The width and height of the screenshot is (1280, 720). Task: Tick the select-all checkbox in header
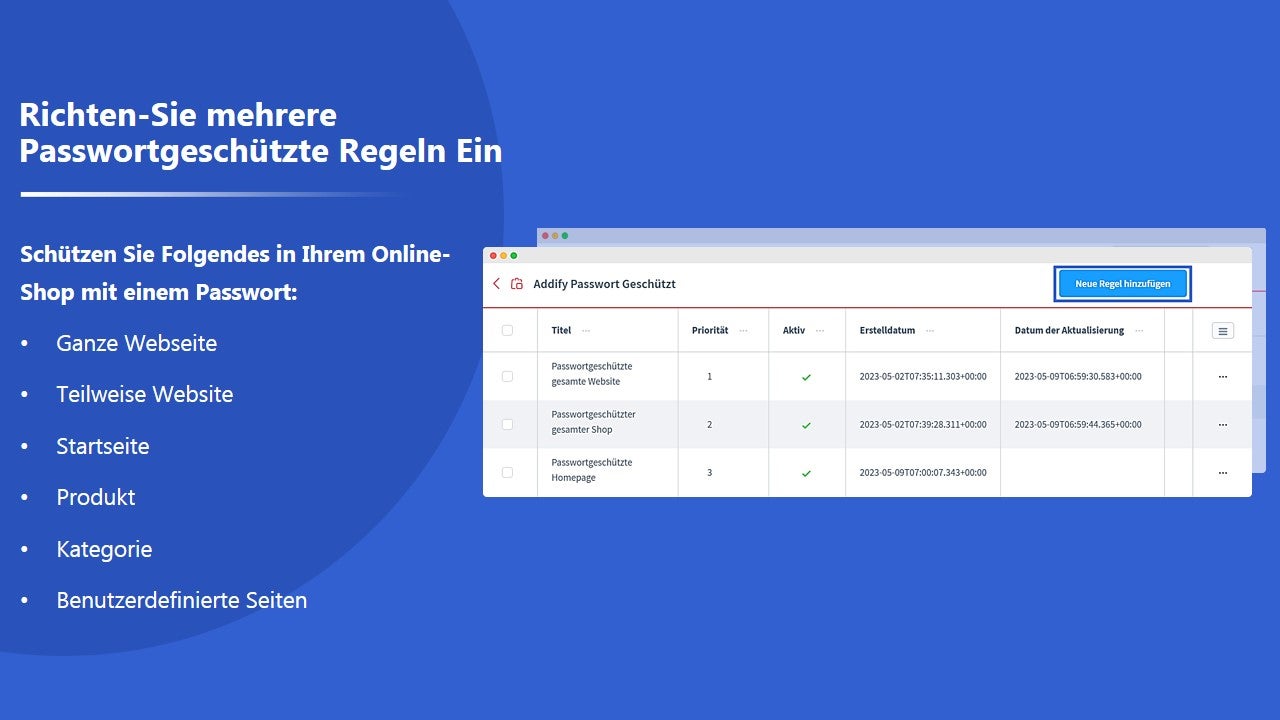point(507,330)
